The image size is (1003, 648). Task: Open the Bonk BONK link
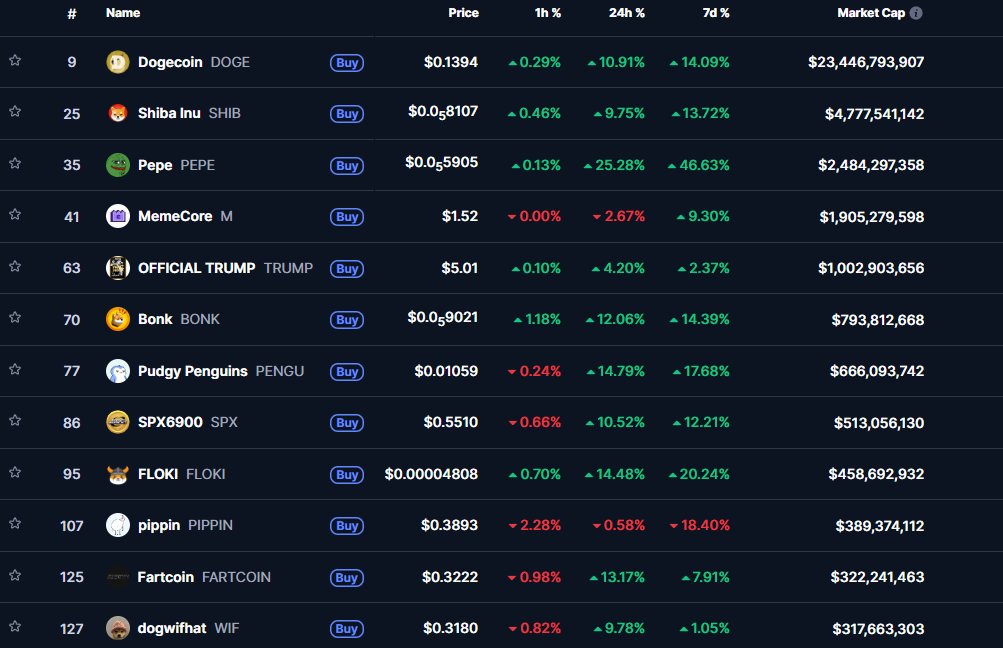point(178,319)
